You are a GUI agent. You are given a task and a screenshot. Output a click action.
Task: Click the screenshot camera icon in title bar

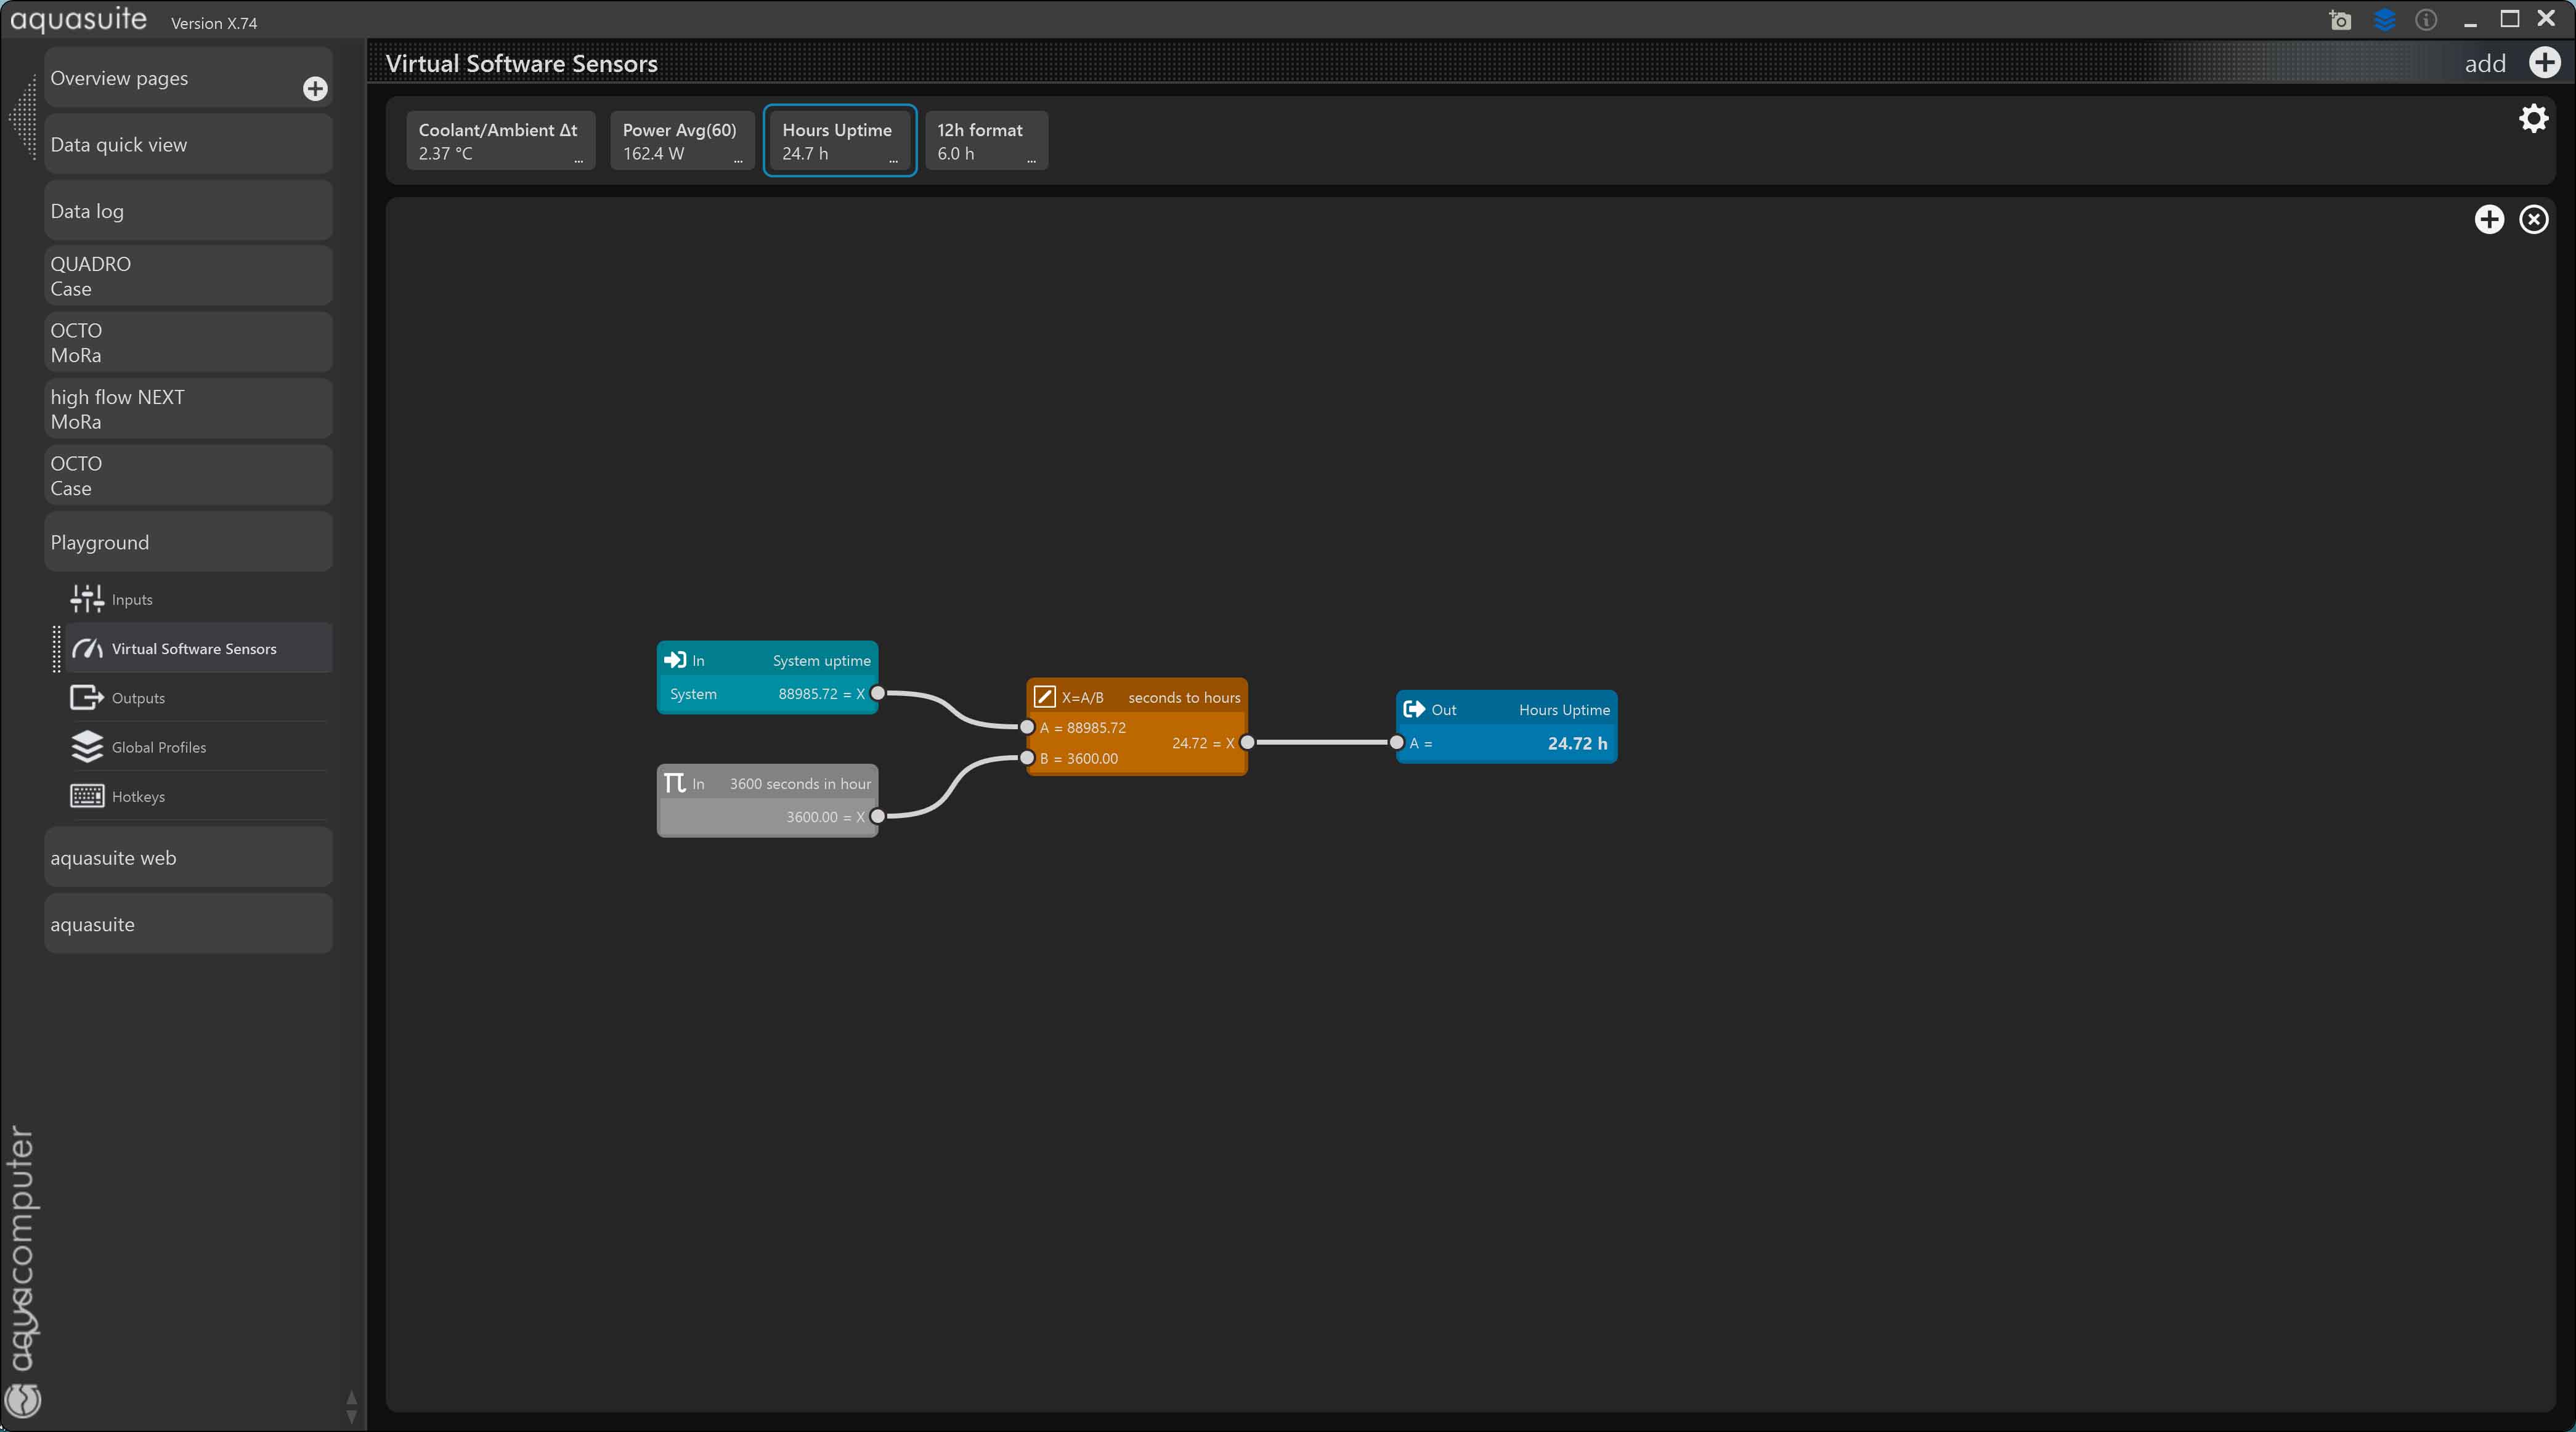click(x=2340, y=20)
